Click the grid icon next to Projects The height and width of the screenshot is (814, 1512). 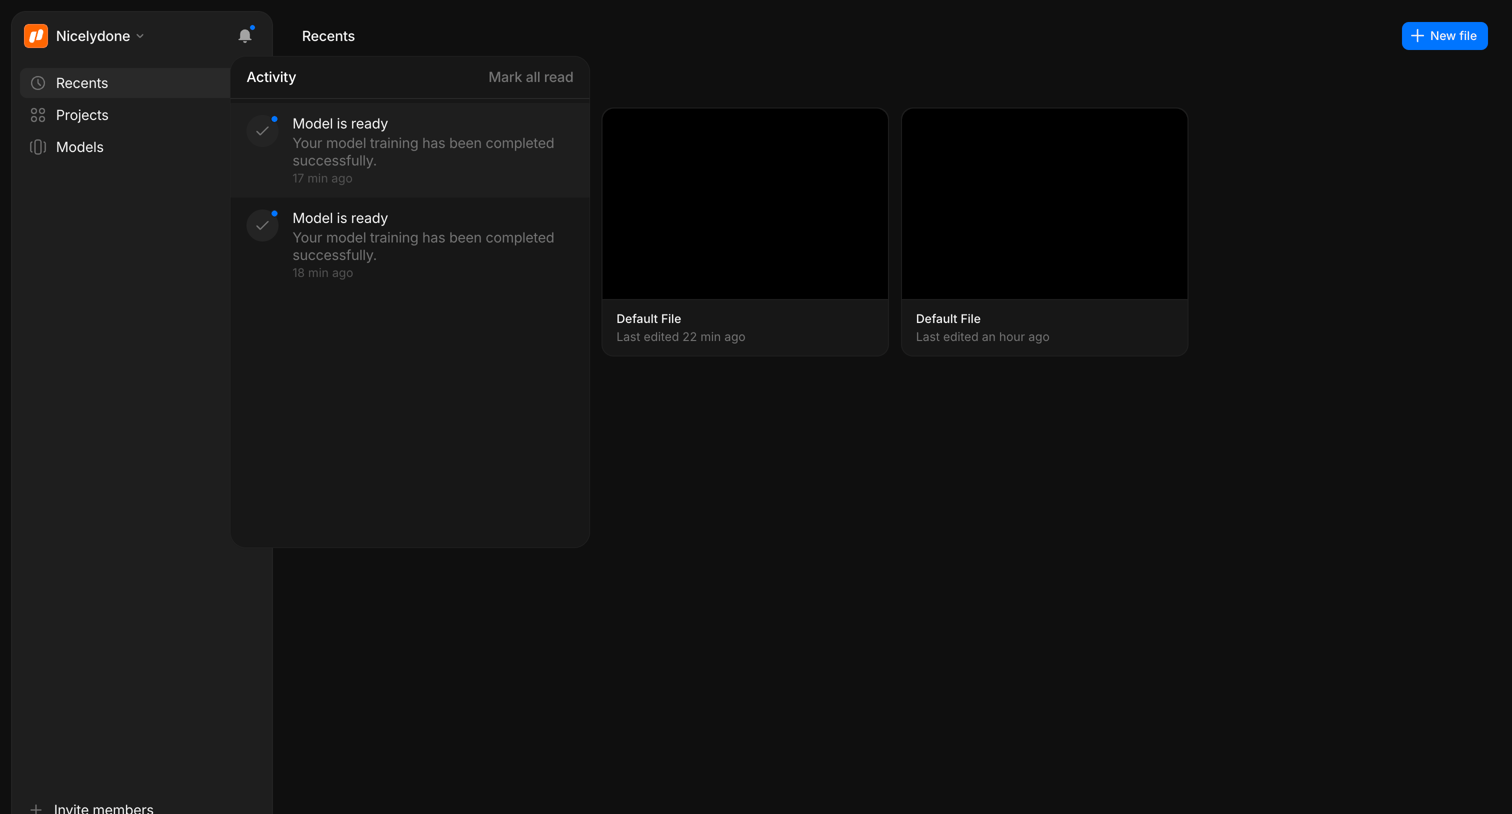click(38, 115)
